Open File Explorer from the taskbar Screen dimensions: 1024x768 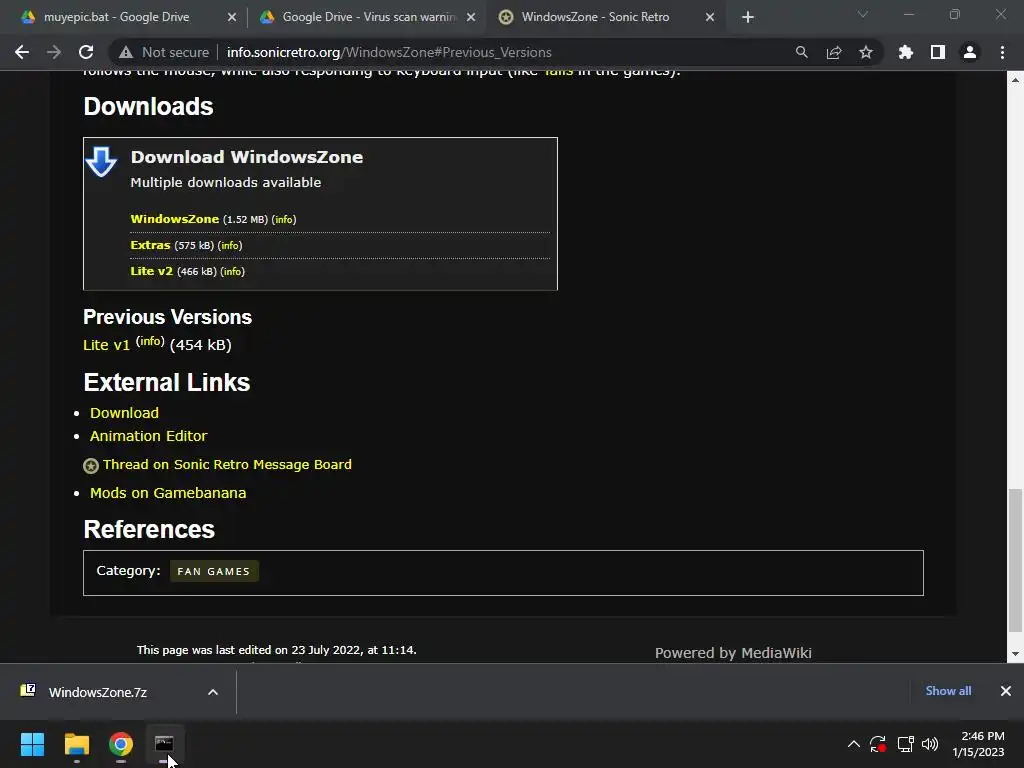pyautogui.click(x=76, y=744)
